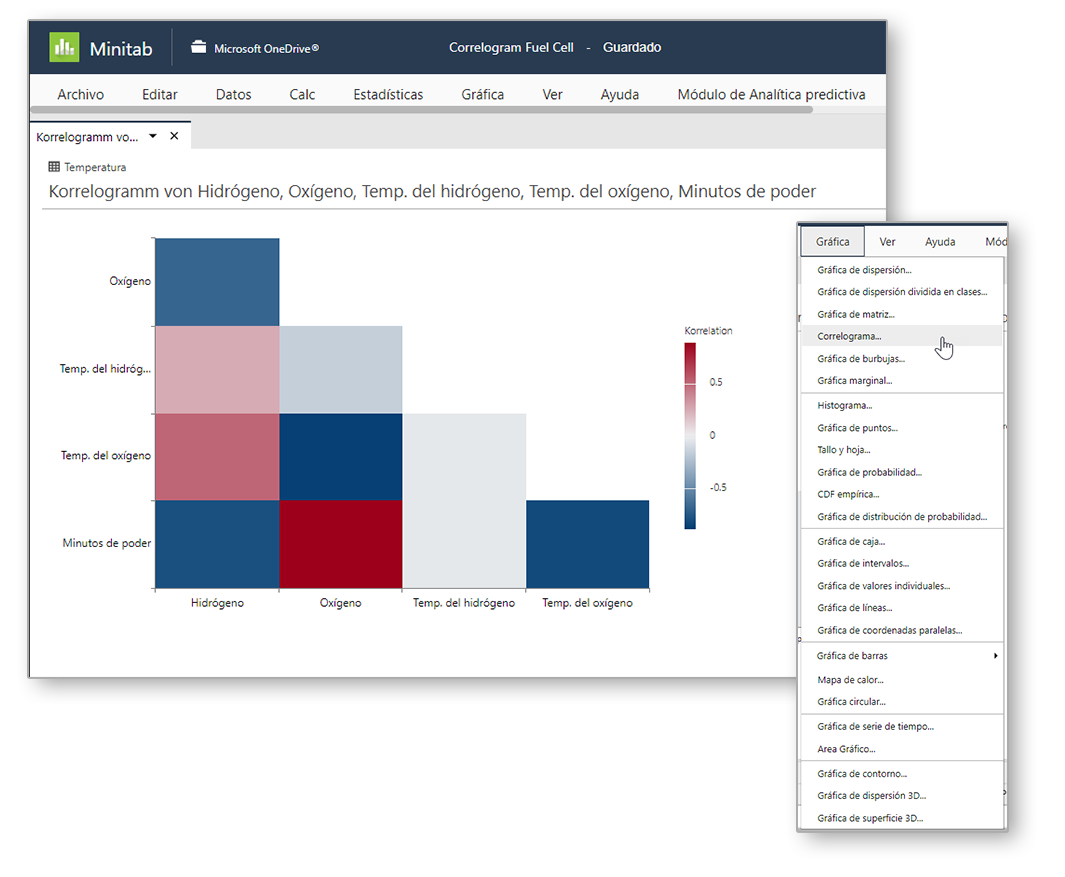Click the Calc menu item
Screen dimensions: 1065x877
(x=302, y=94)
